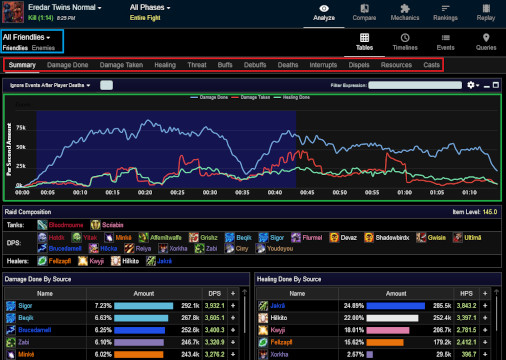Toggle the Healing Done legend series
Screen dimensions: 506x360
292,97
